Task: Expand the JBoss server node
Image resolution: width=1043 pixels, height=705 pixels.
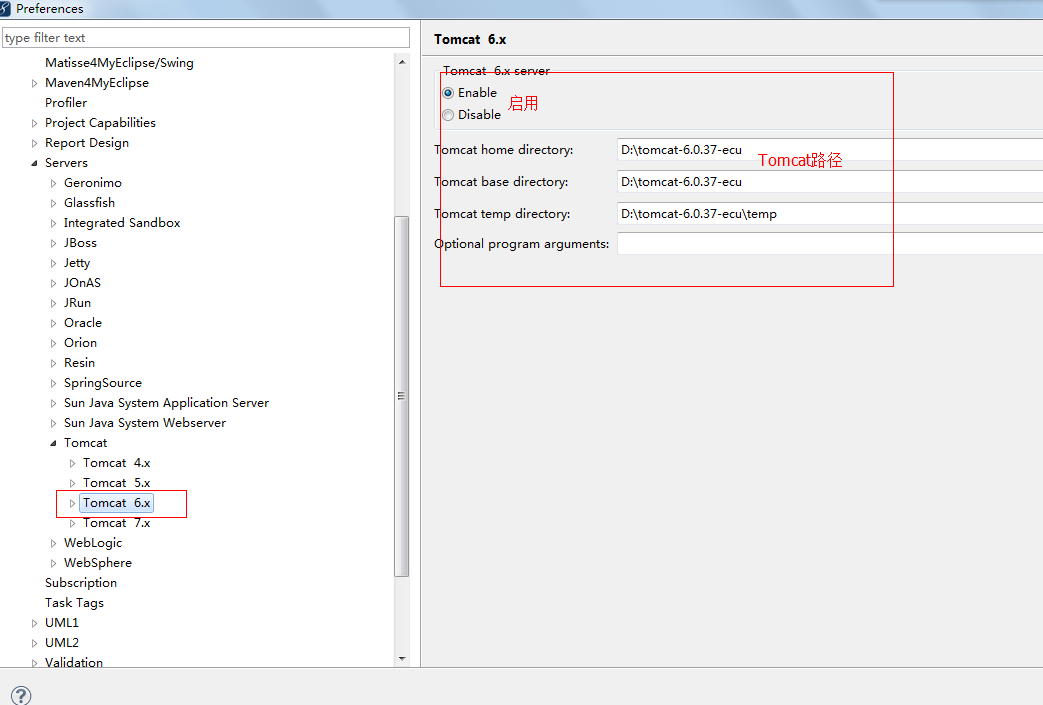Action: tap(54, 243)
